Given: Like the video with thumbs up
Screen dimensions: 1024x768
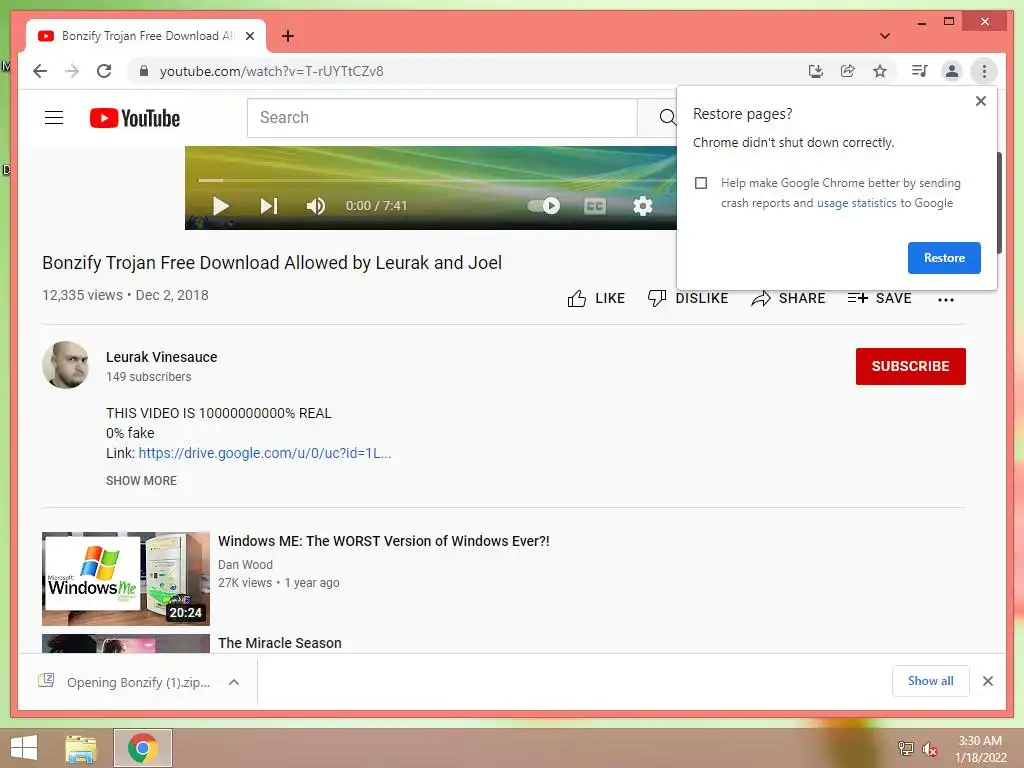Looking at the screenshot, I should click(x=596, y=298).
